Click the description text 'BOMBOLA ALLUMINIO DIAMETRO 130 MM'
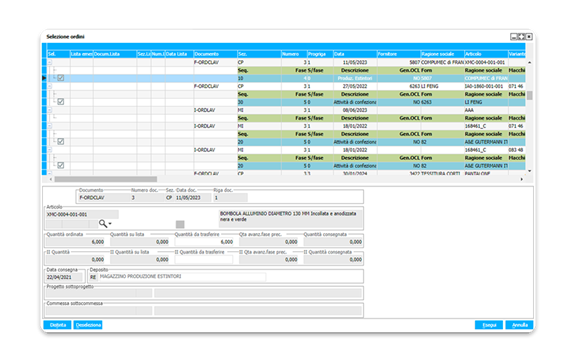This screenshot has height=362, width=576. 264,214
